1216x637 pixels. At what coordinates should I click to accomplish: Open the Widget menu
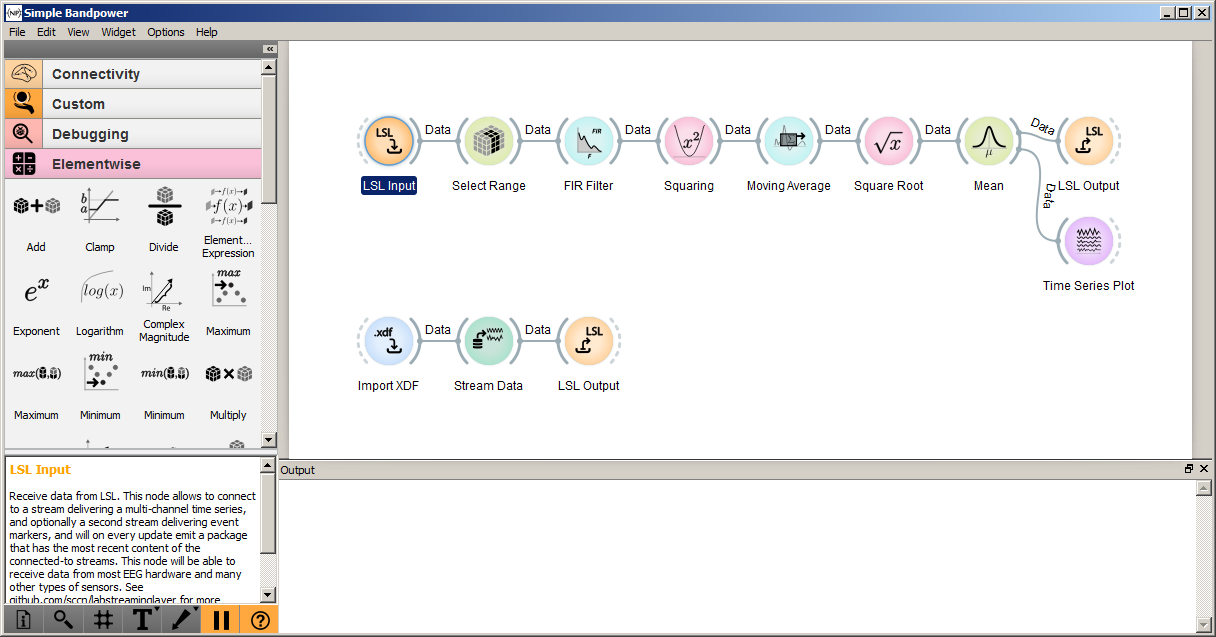pos(118,32)
